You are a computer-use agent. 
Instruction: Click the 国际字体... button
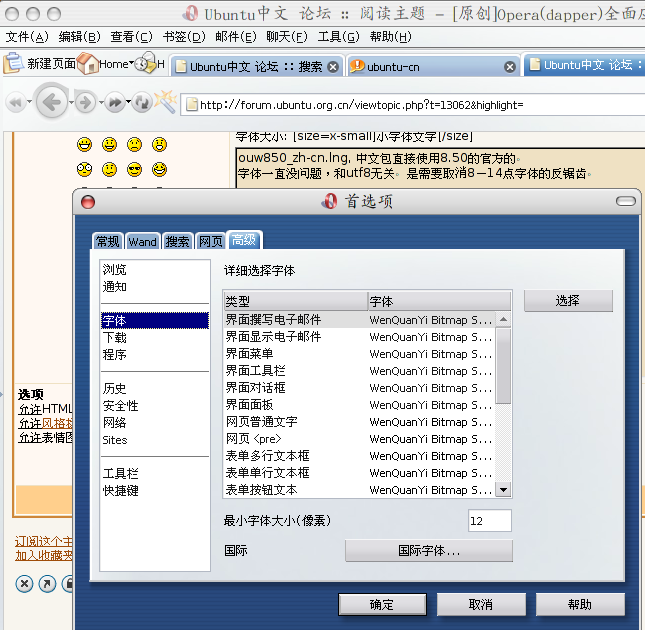coord(429,550)
